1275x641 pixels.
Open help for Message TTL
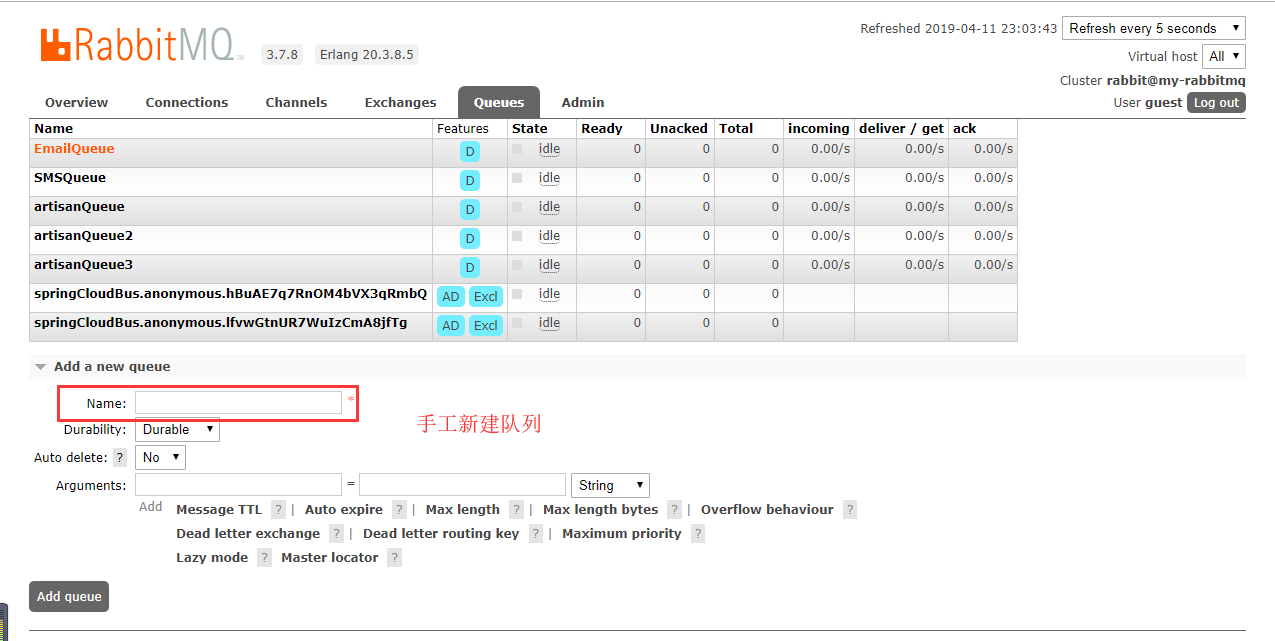click(x=279, y=510)
